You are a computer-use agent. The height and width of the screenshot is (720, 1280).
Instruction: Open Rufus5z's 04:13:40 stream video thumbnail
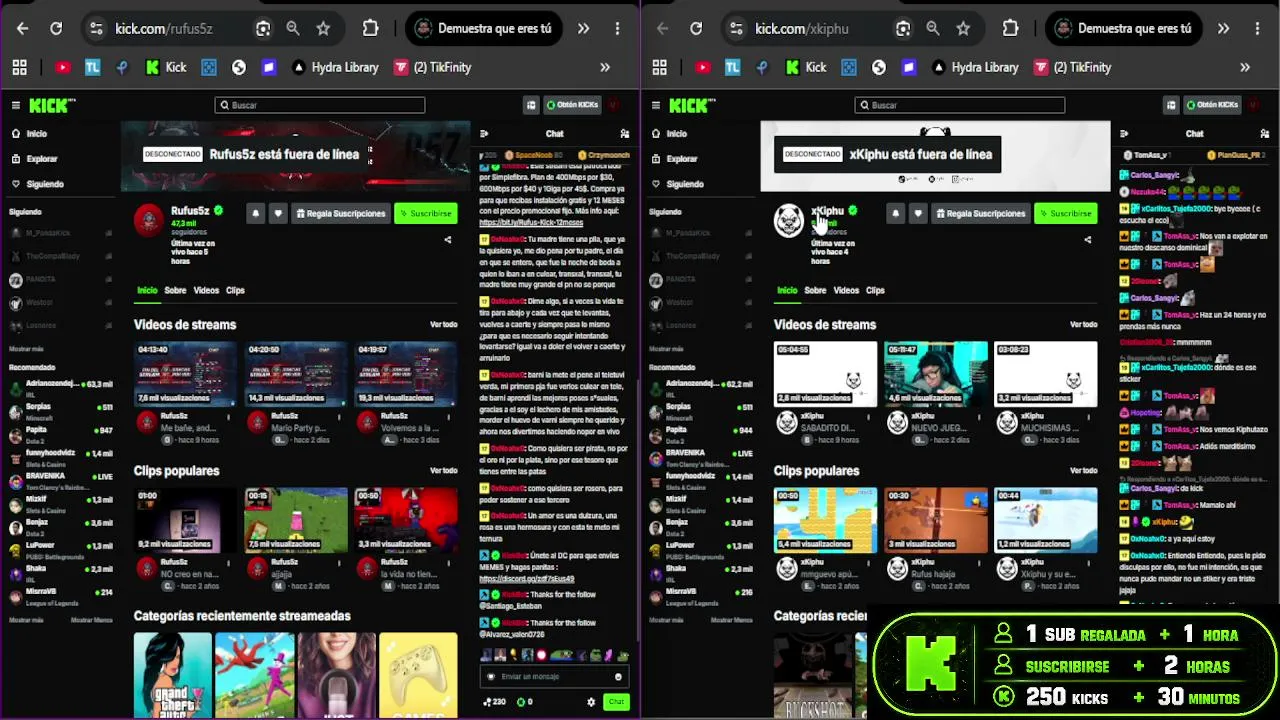[x=185, y=374]
